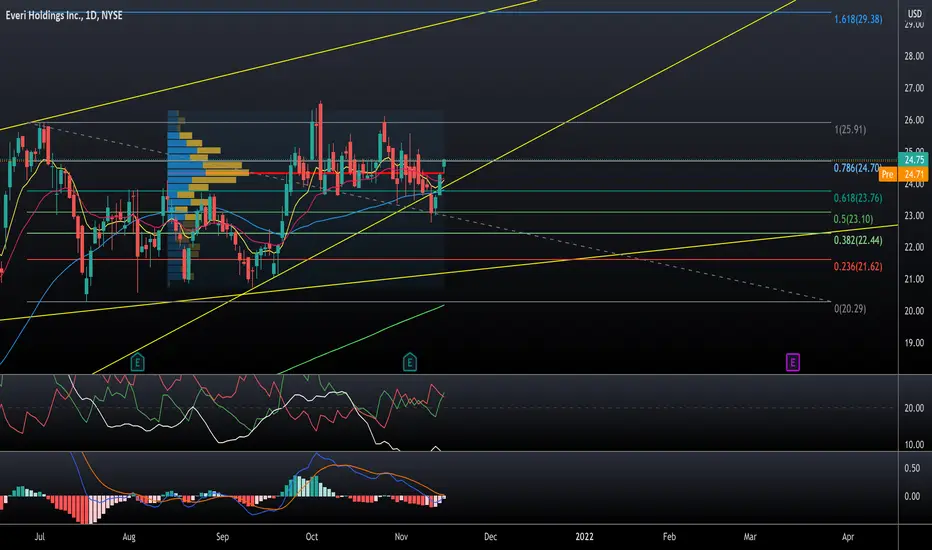Click the 0.50 value on MACD scale

click(x=913, y=468)
